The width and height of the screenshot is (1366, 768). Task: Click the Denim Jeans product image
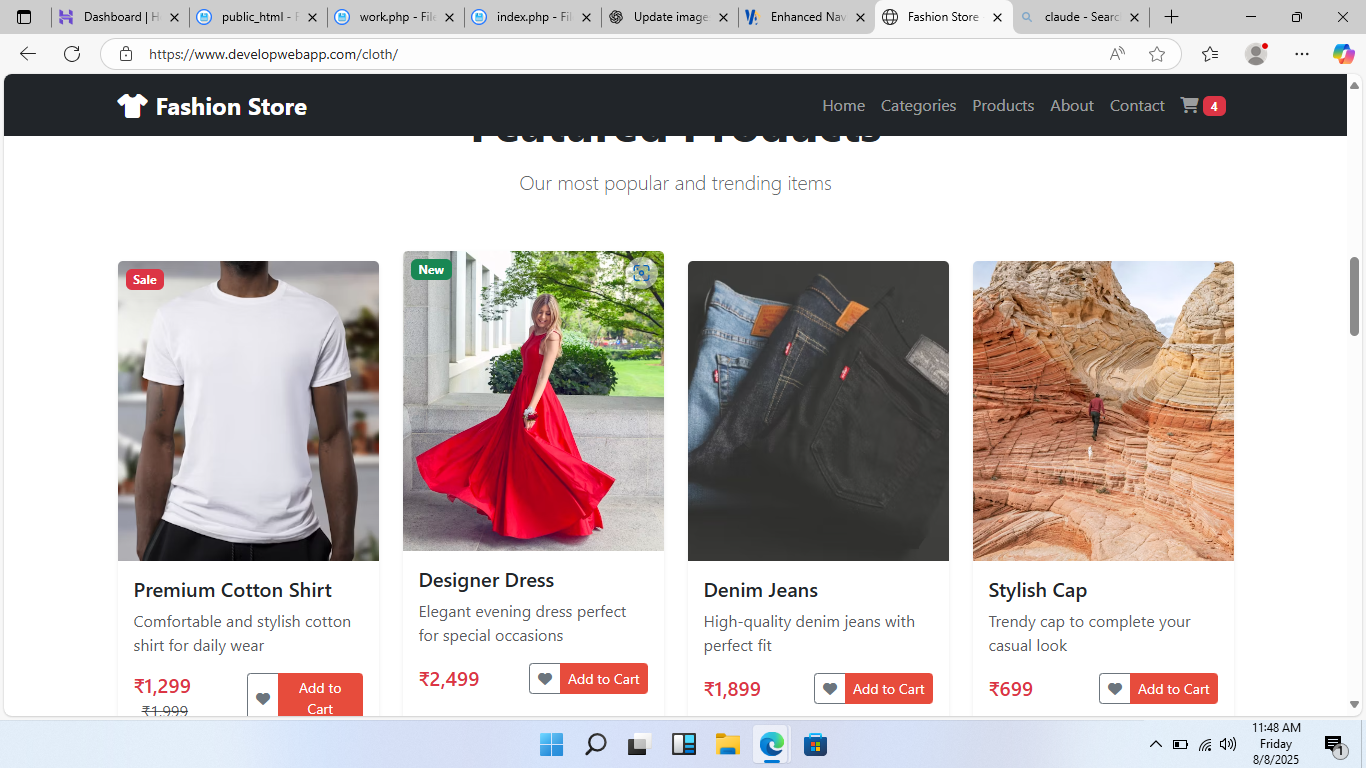coord(818,410)
